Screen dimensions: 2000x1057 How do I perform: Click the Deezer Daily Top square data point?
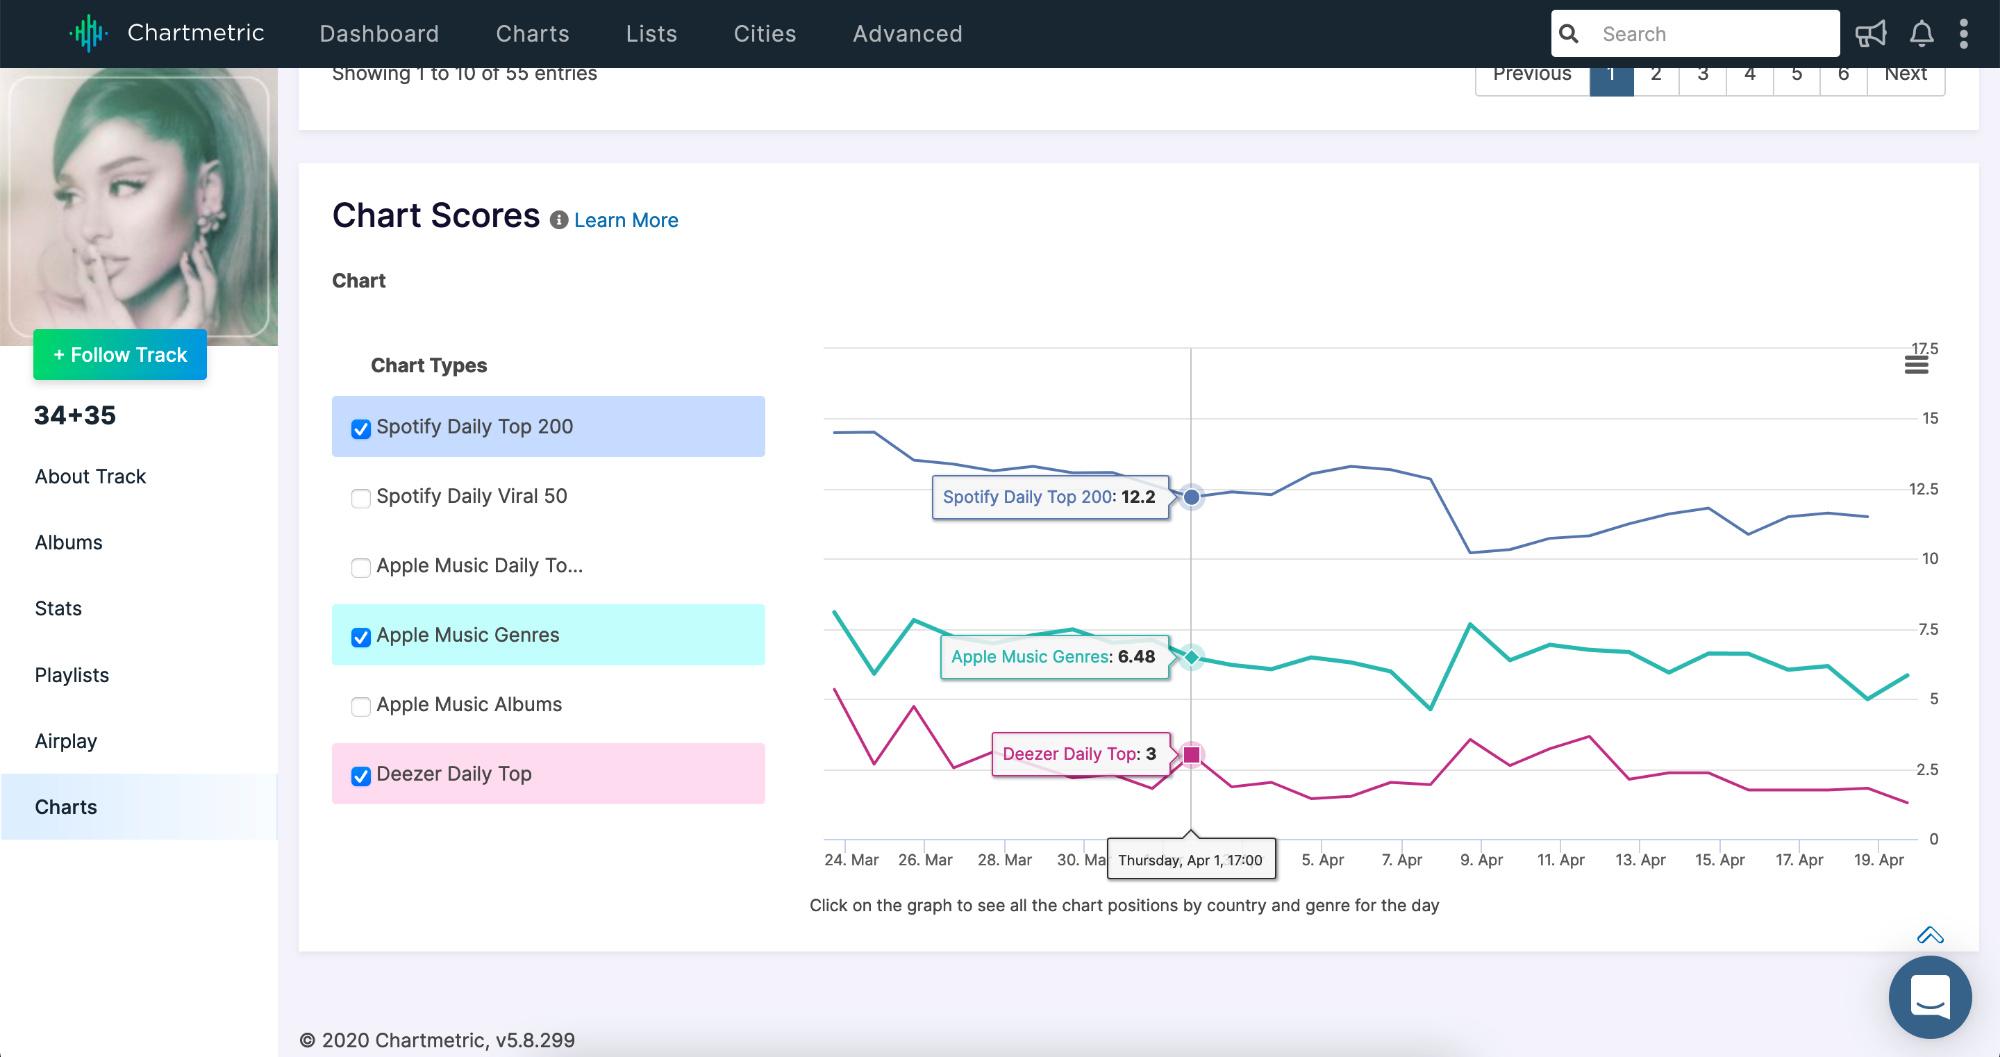1191,755
